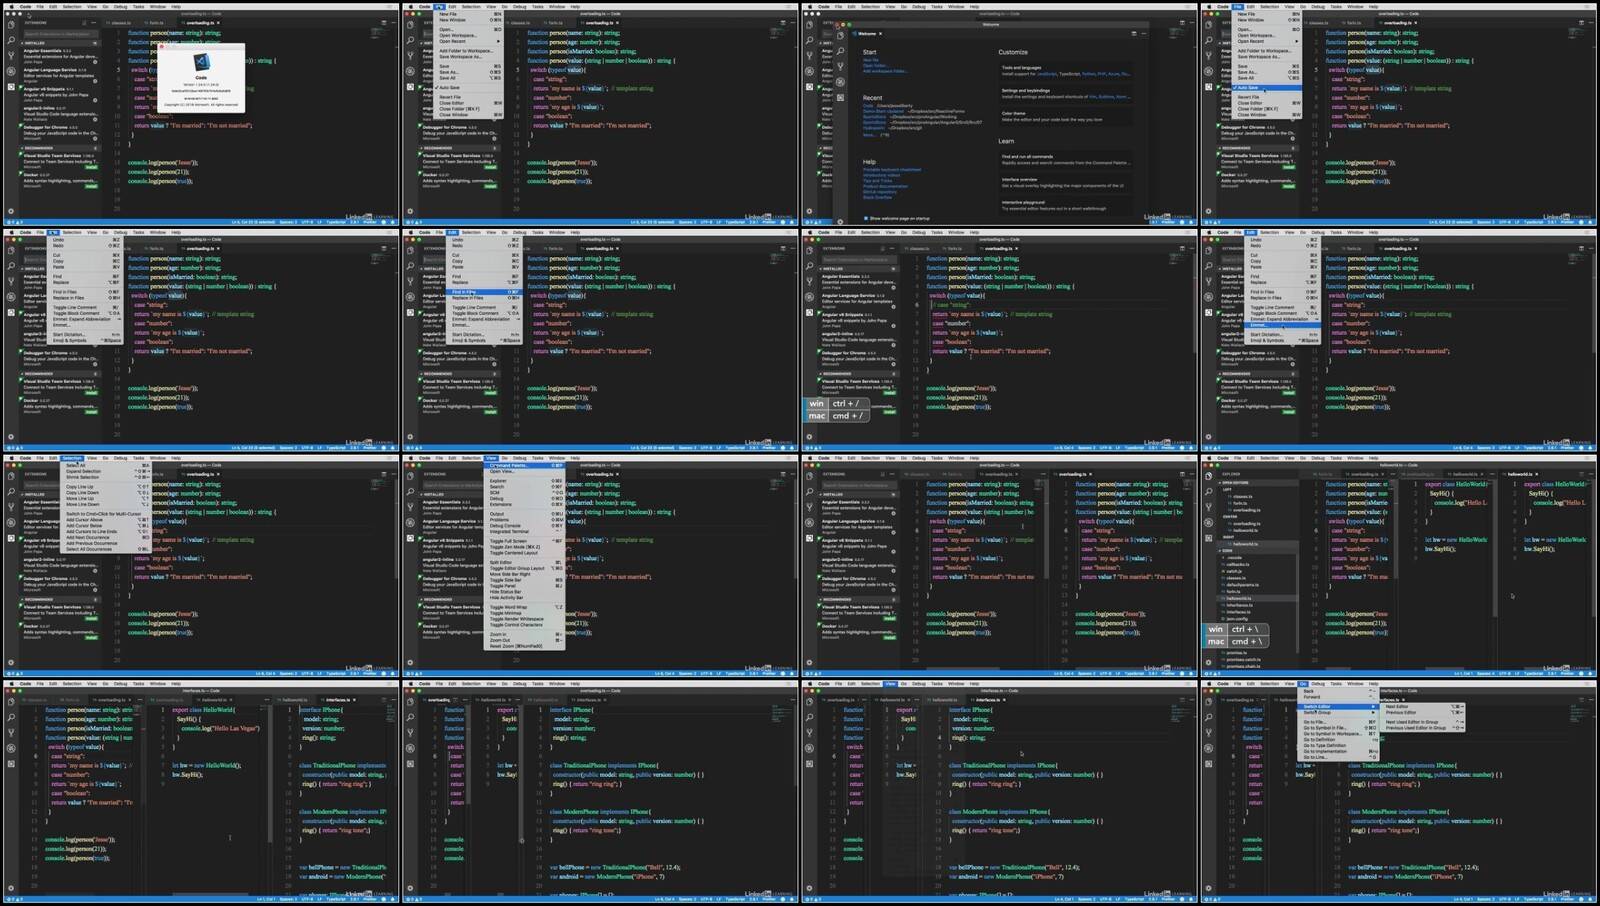Toggle the highlighted Auto Save menu item
The width and height of the screenshot is (1600, 906).
pos(1250,88)
